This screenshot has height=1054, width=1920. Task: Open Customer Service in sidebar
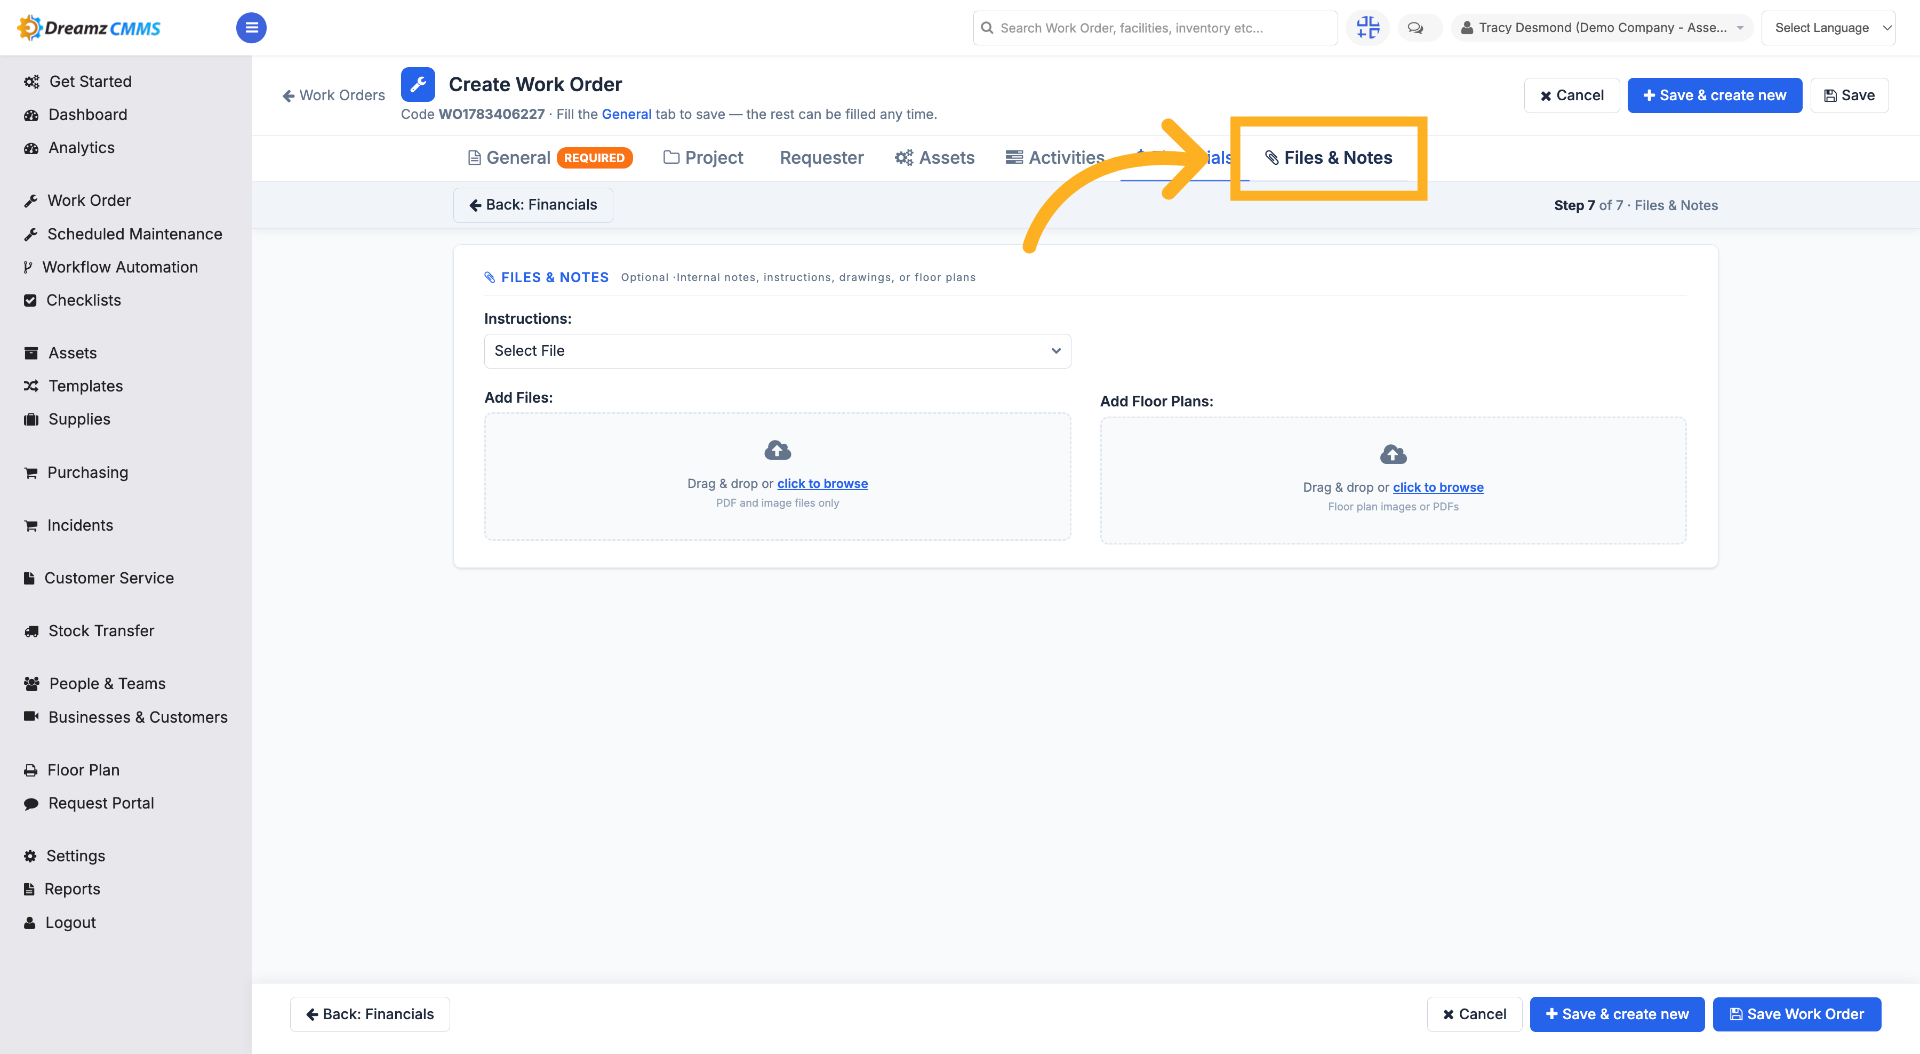pyautogui.click(x=109, y=578)
